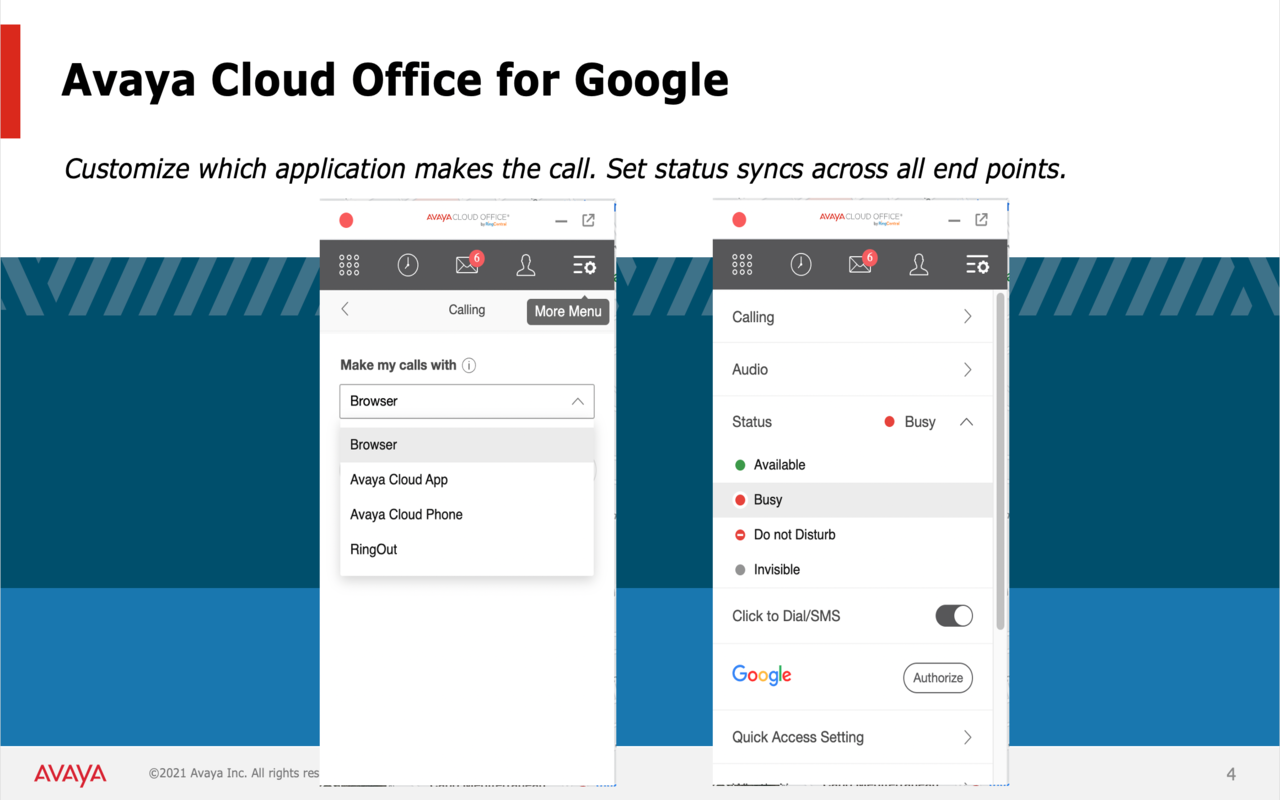
Task: Choose RingOut from the dropdown list
Action: 467,550
